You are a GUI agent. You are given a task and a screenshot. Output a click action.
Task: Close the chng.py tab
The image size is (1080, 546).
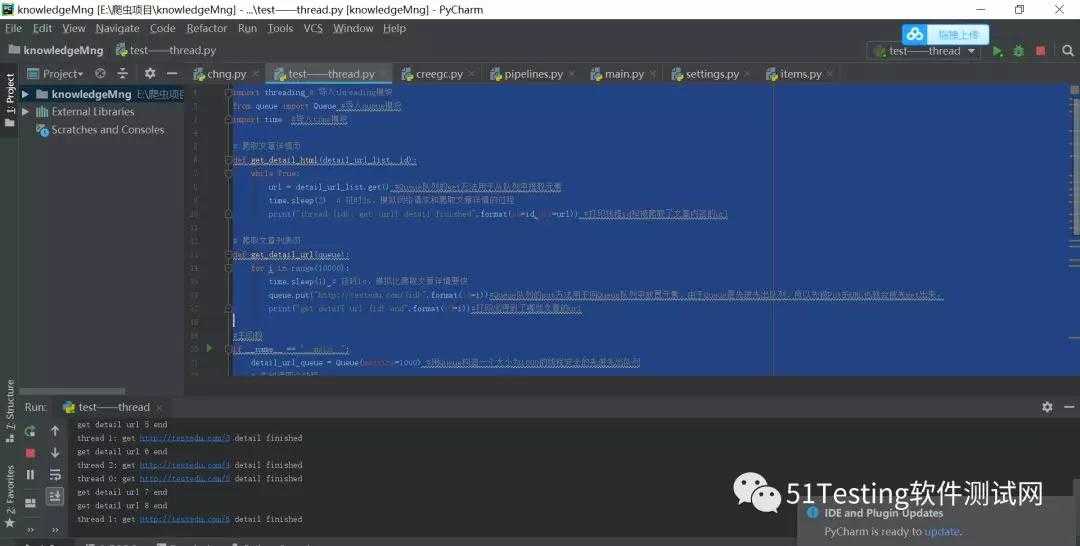(256, 74)
